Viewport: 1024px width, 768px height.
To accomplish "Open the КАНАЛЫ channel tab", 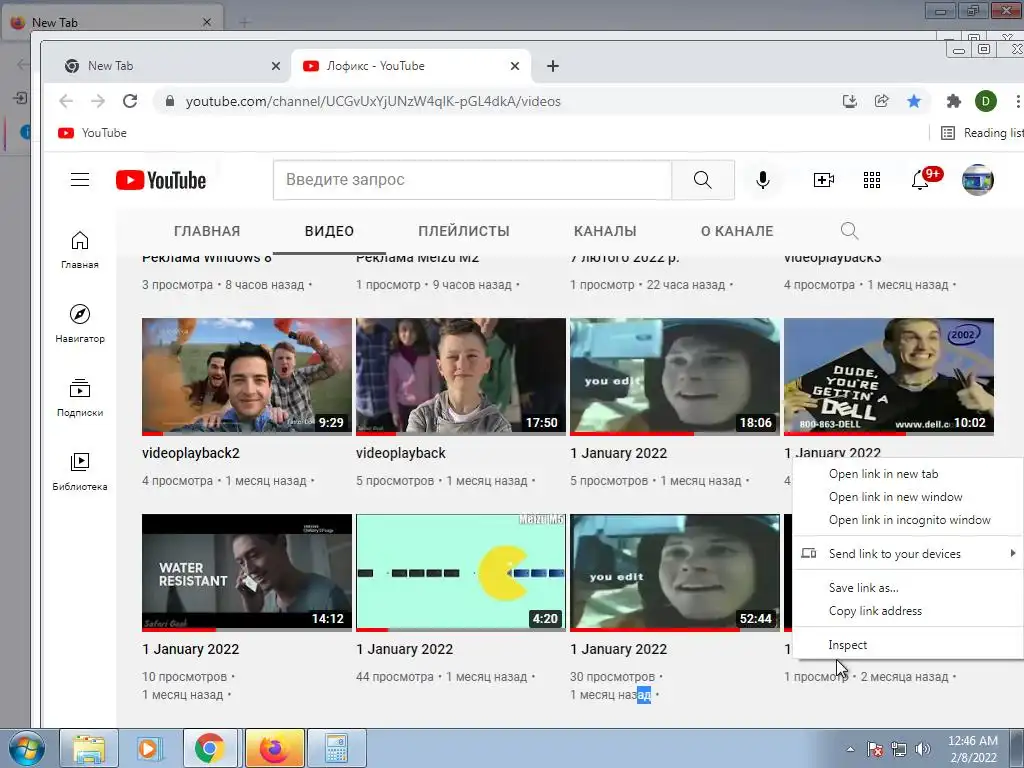I will coord(605,231).
